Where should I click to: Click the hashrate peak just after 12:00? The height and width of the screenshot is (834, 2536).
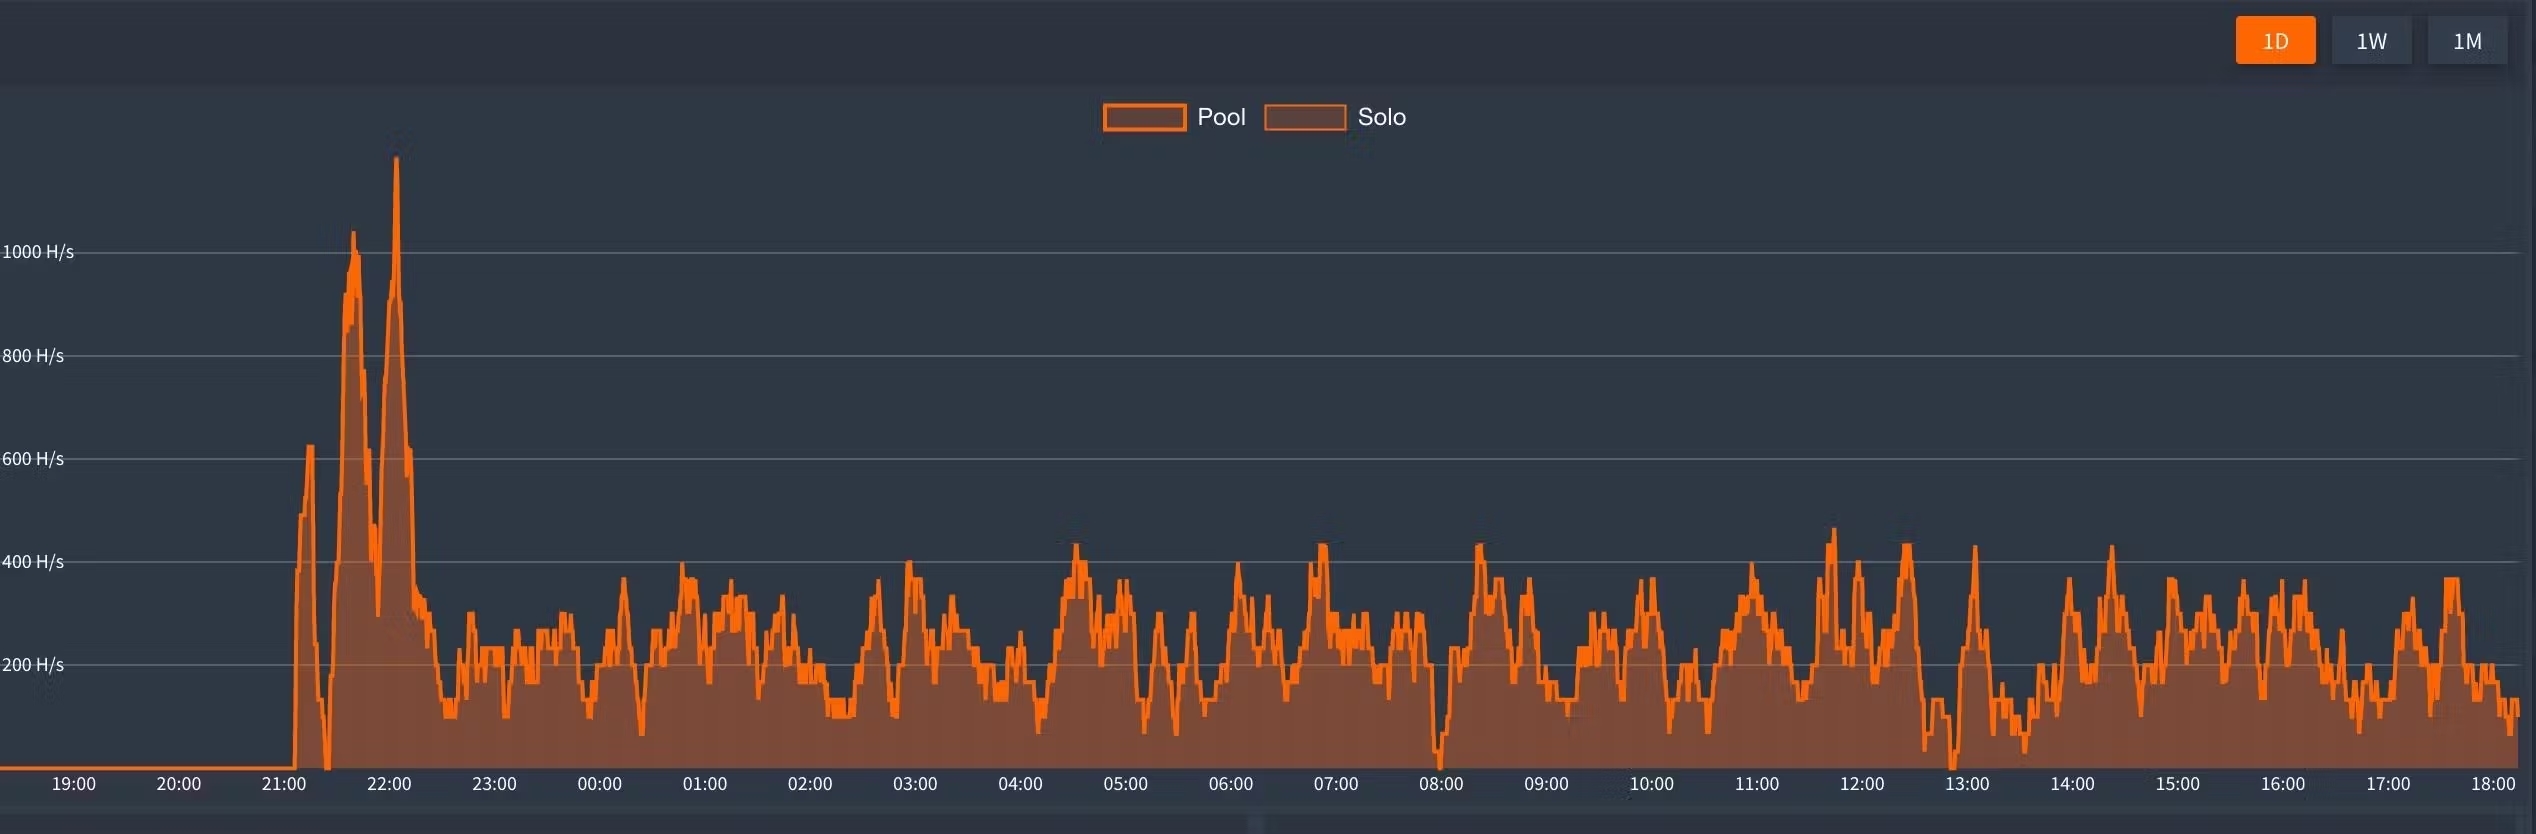pyautogui.click(x=1908, y=547)
